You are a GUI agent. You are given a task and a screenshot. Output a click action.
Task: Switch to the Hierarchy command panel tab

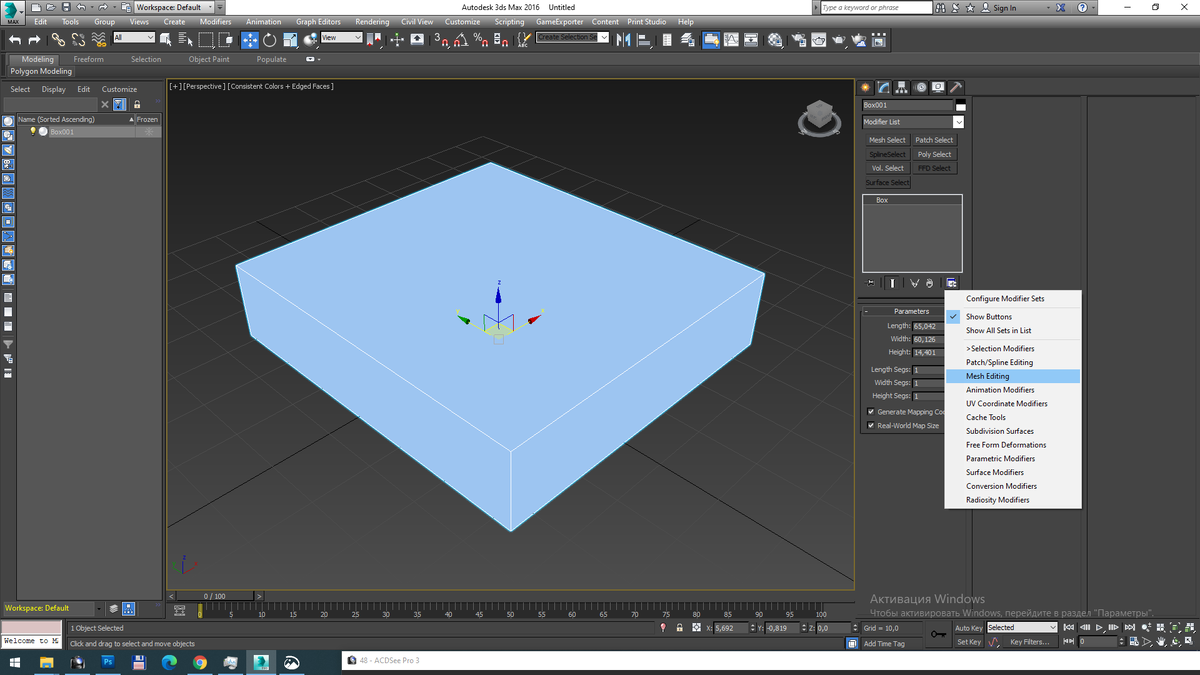[902, 87]
